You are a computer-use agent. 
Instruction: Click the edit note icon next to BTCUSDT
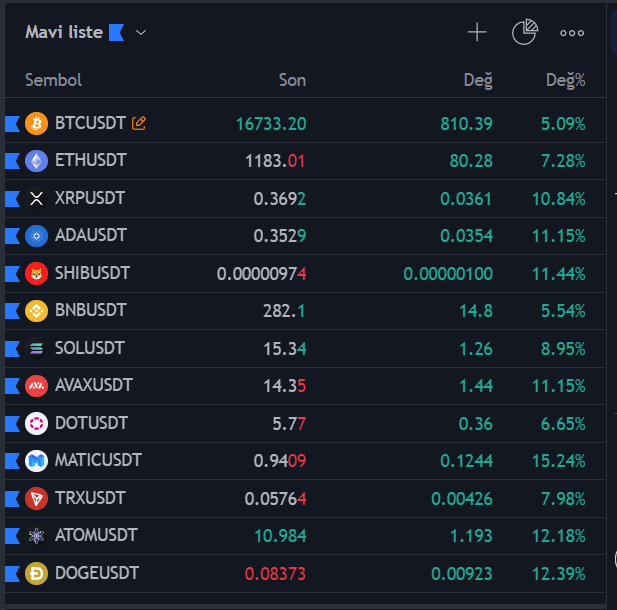pyautogui.click(x=139, y=123)
